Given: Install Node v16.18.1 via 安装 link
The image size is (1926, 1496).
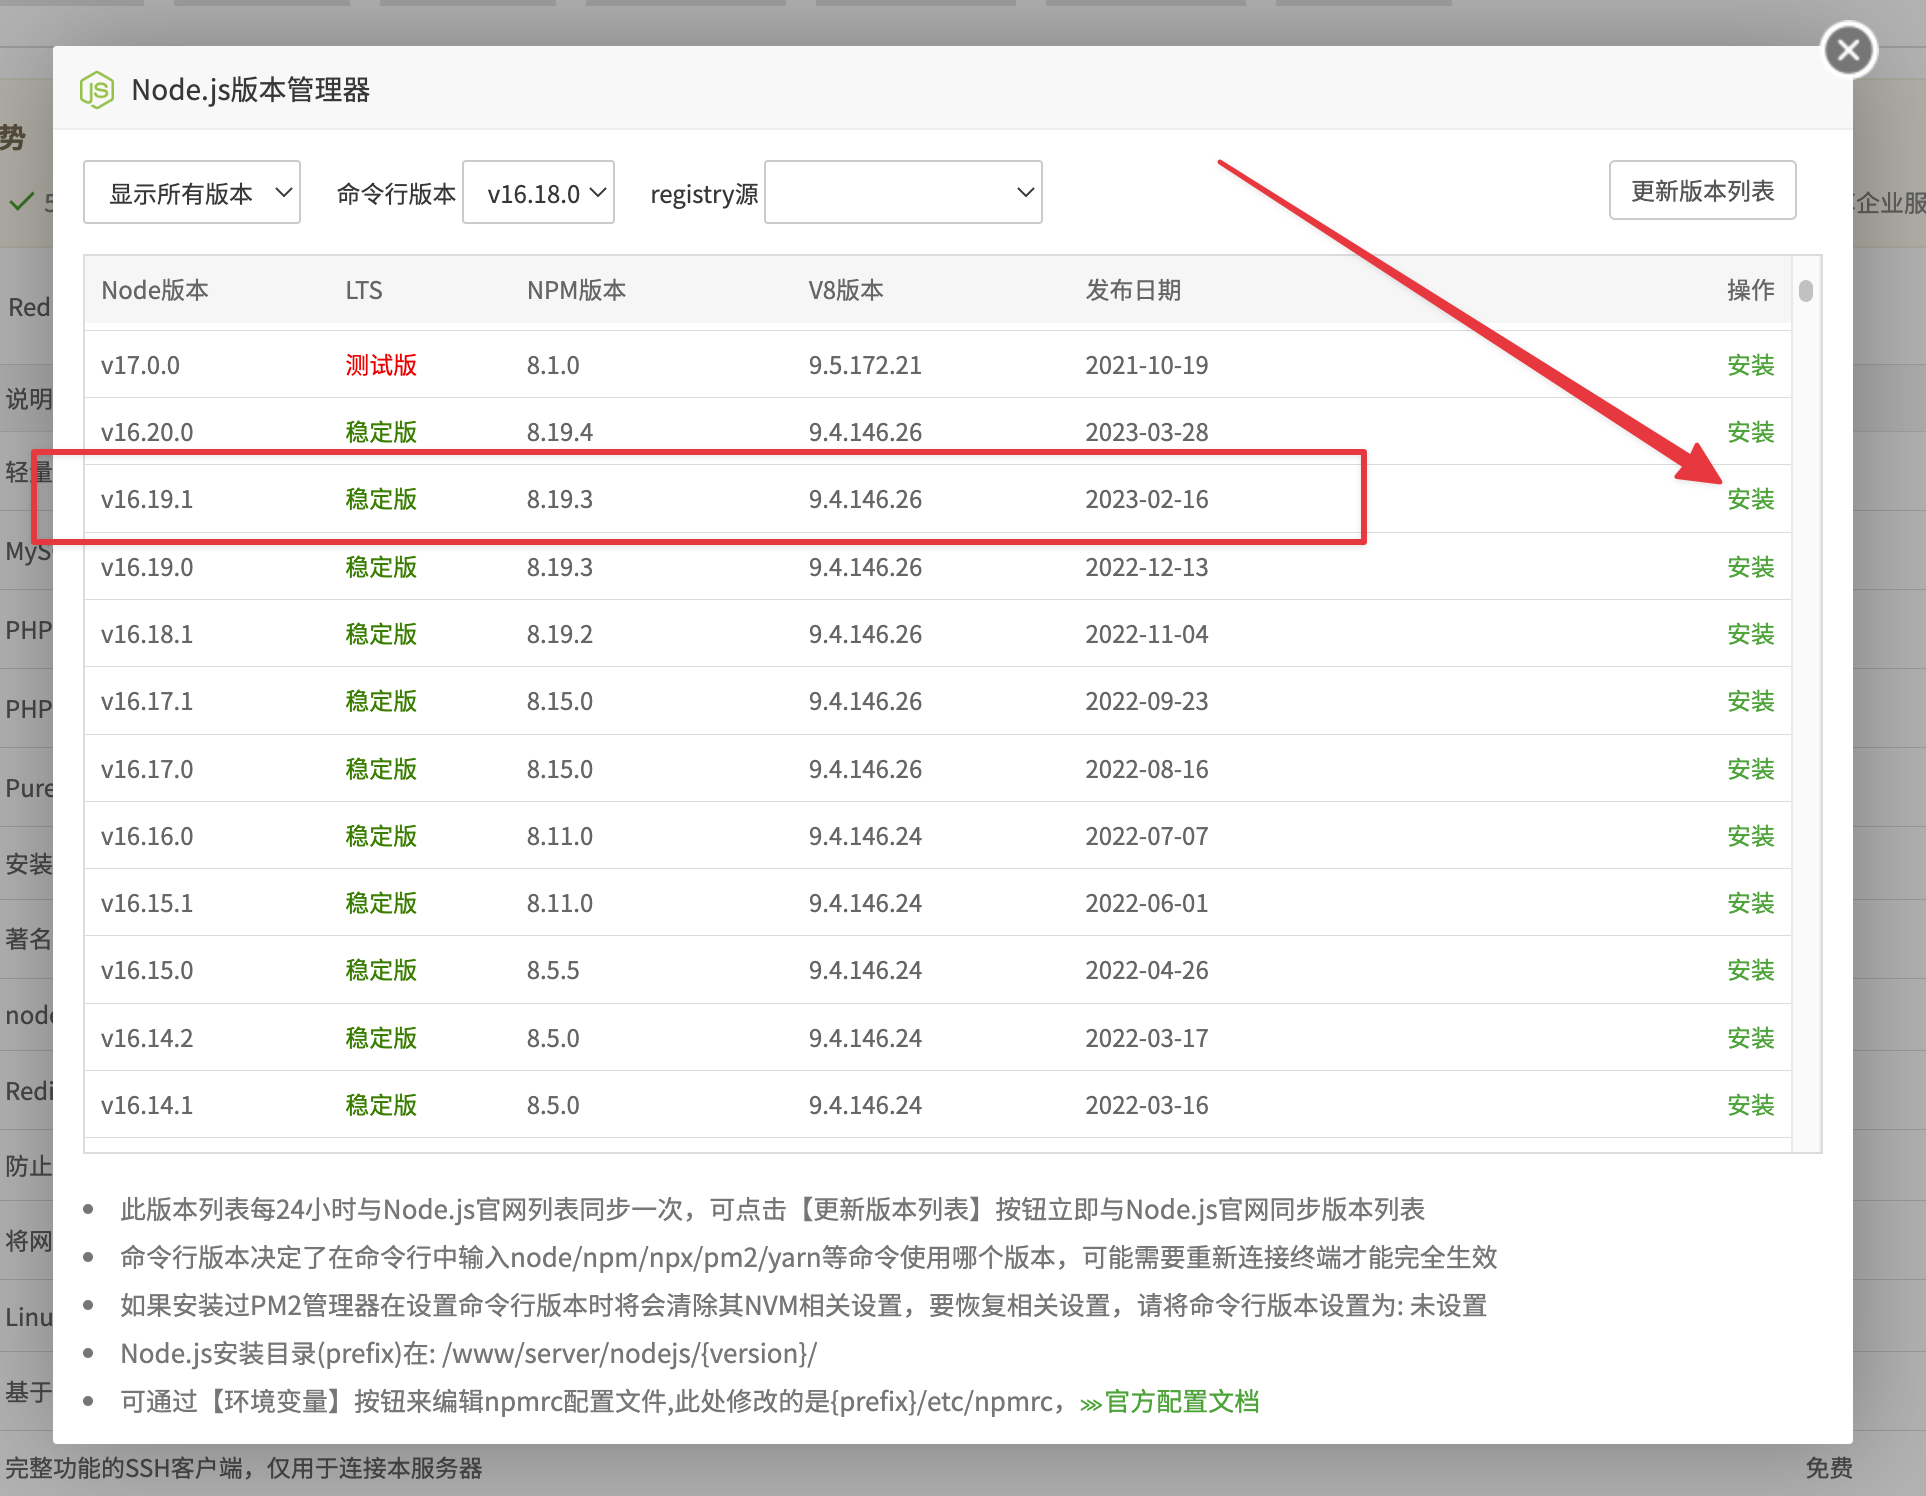Looking at the screenshot, I should [1750, 634].
